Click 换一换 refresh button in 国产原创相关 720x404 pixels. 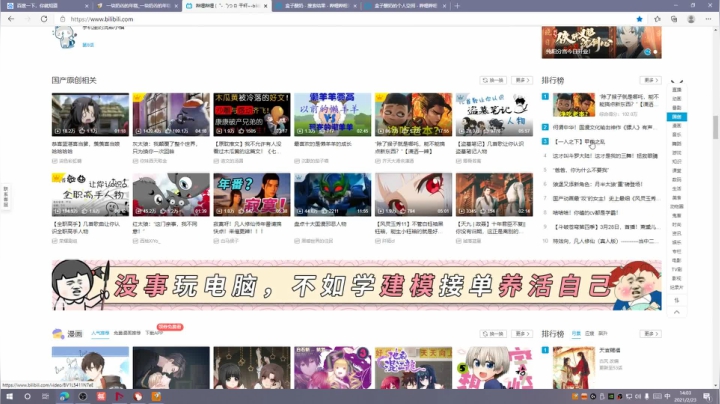(x=493, y=80)
